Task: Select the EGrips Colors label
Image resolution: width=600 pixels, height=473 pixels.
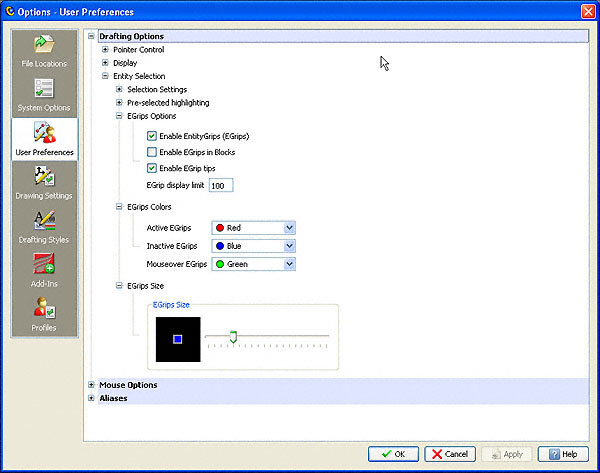Action: coord(149,207)
